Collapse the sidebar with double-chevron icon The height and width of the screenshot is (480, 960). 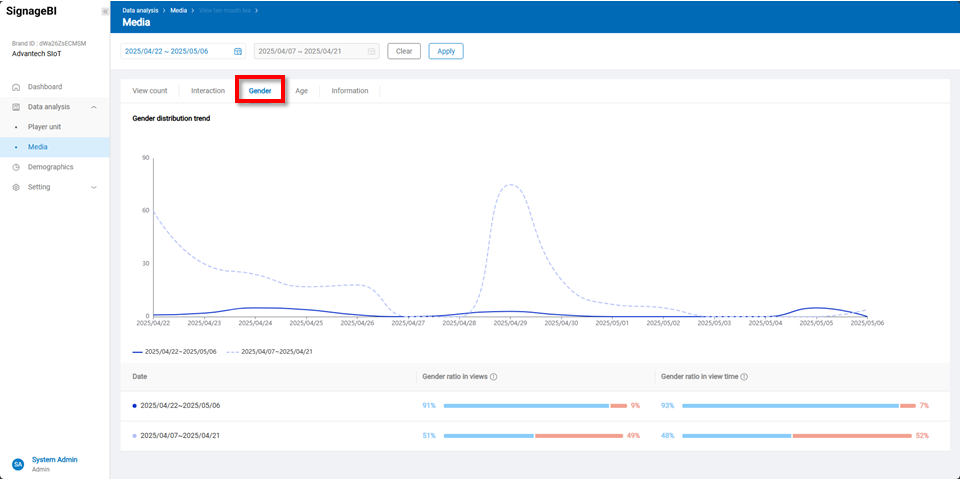(105, 11)
